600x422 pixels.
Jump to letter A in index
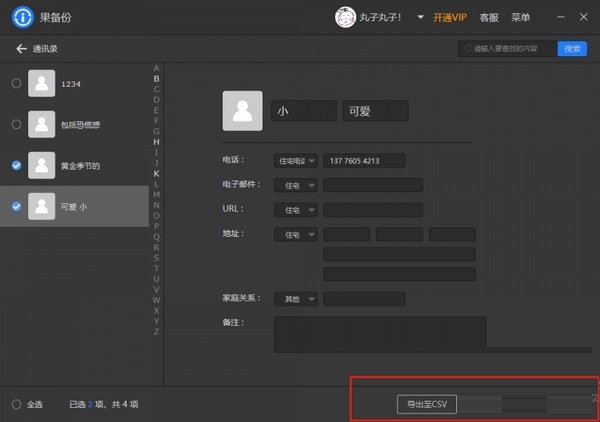(156, 68)
